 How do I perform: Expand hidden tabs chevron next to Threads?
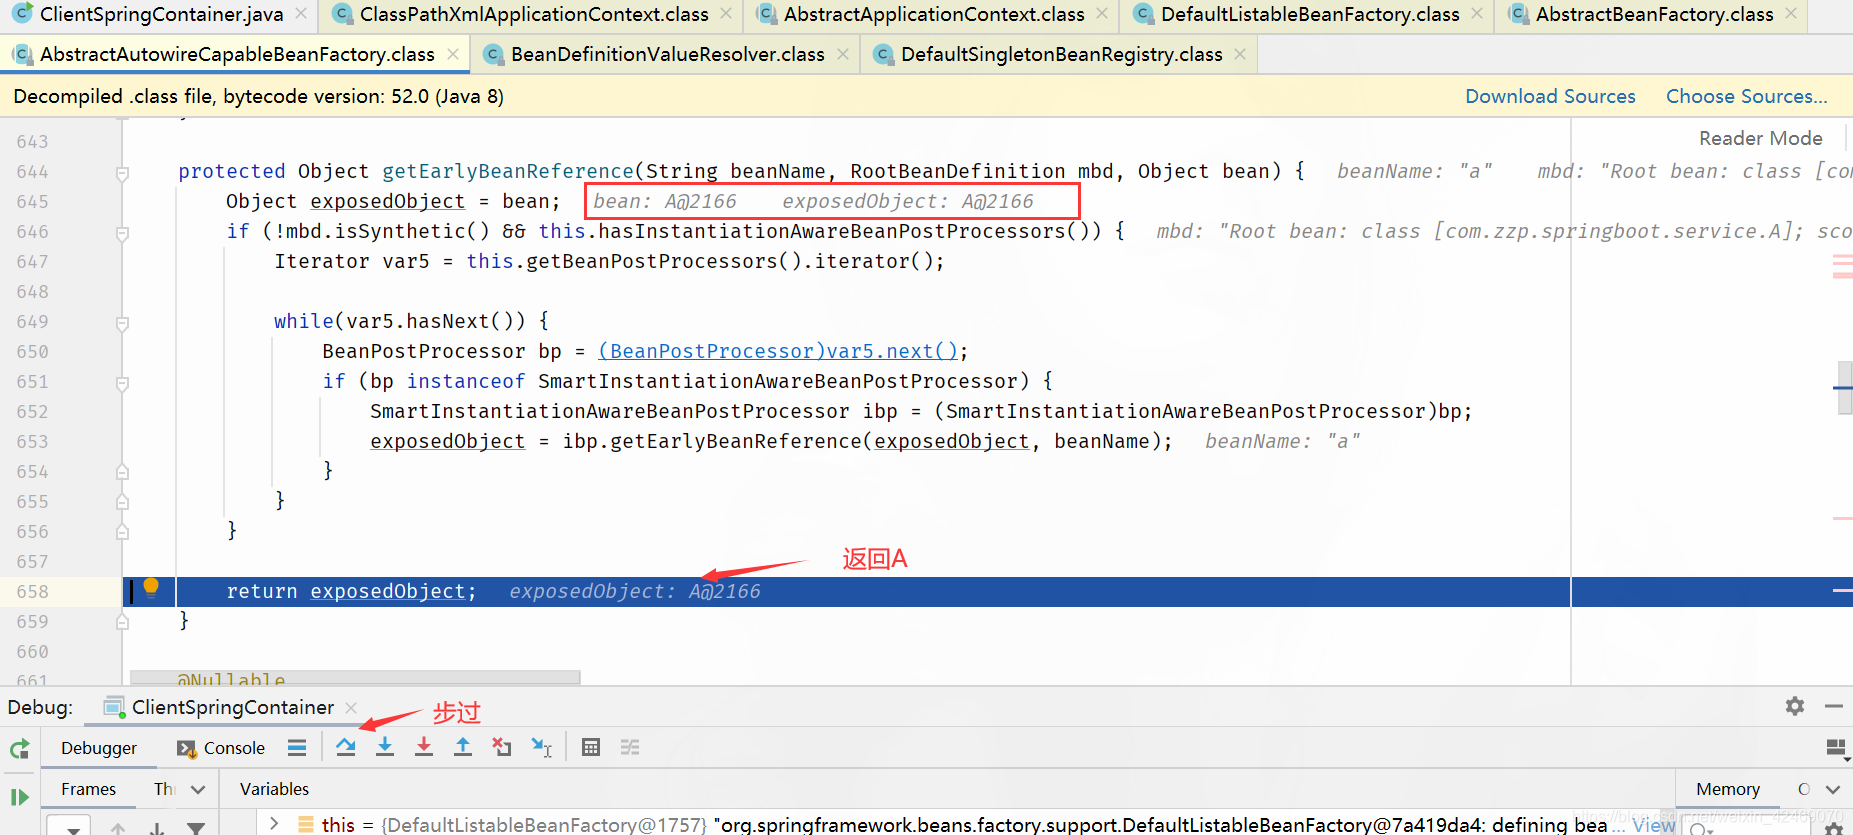198,789
